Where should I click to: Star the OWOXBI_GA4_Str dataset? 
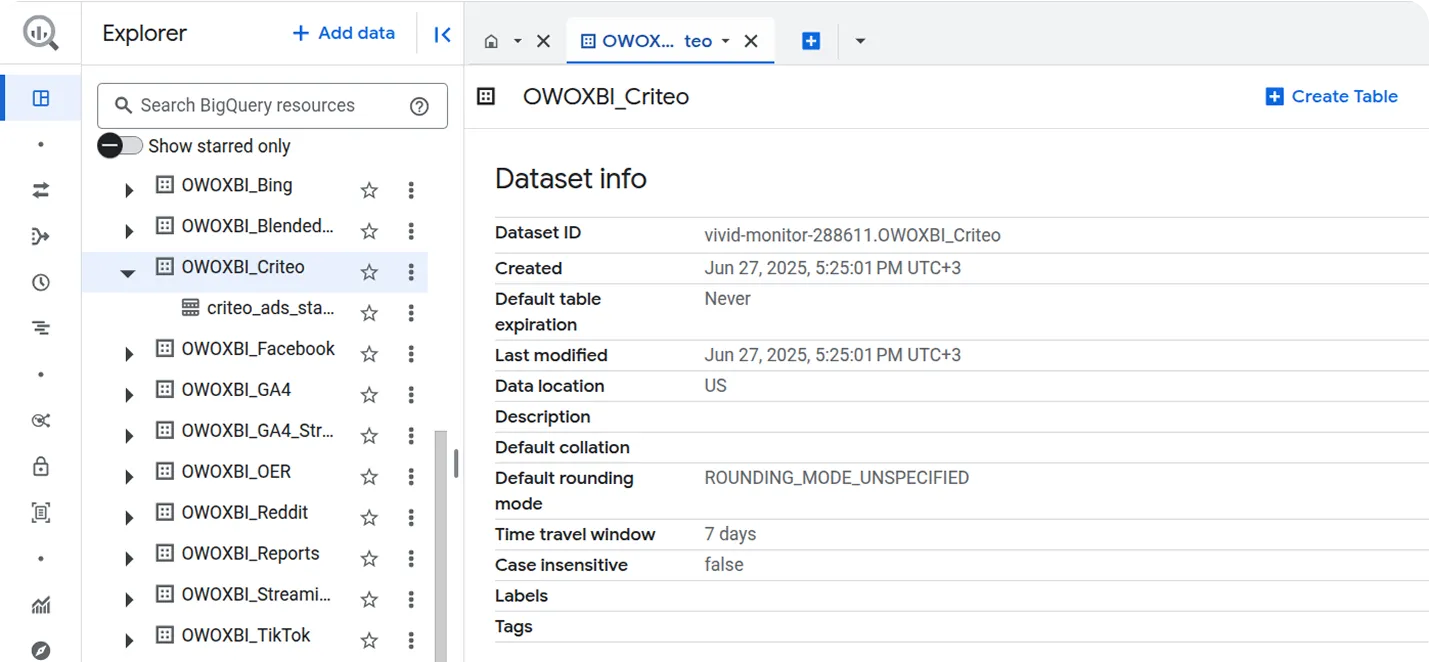click(369, 436)
